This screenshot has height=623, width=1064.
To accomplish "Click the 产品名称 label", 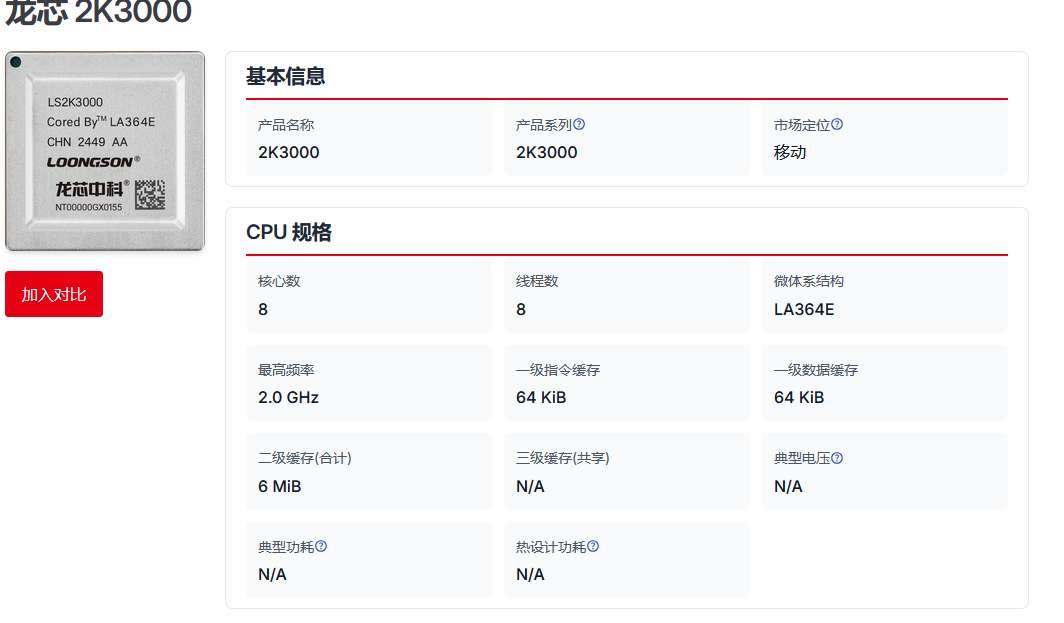I will pos(286,125).
